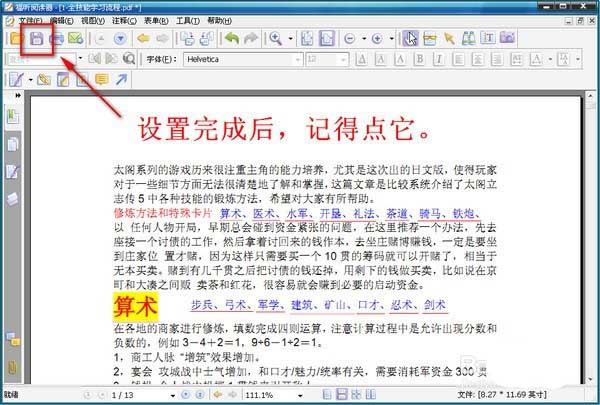Select the blue arrow drawing tool
The width and height of the screenshot is (600, 405).
(121, 79)
